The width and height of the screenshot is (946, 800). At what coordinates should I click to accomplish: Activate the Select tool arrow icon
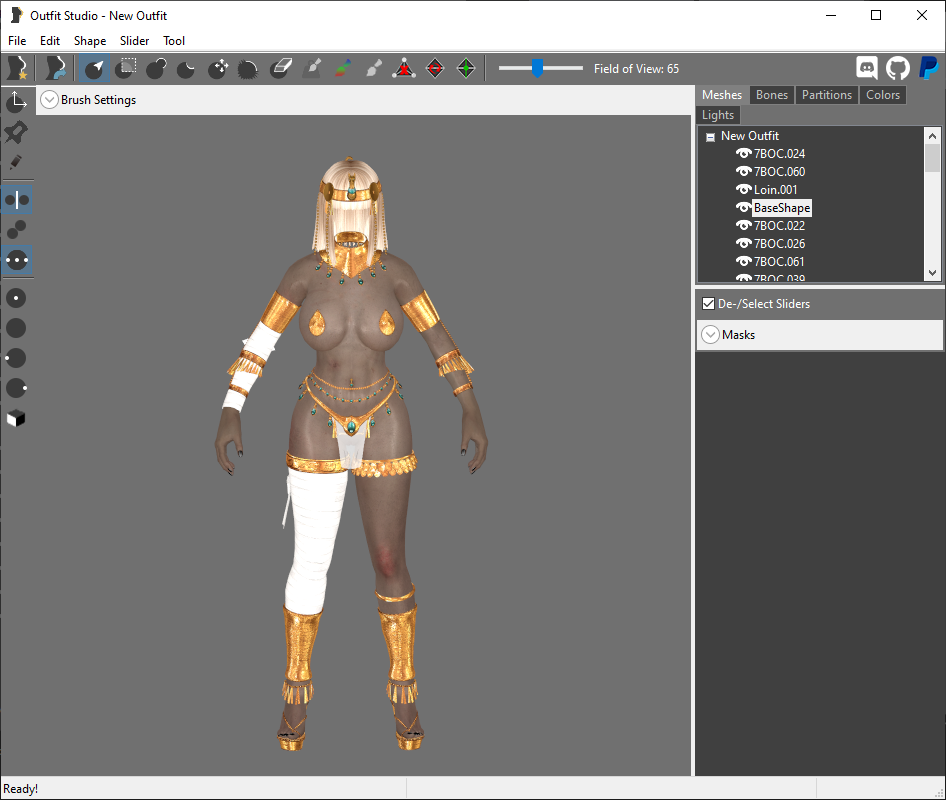coord(95,68)
